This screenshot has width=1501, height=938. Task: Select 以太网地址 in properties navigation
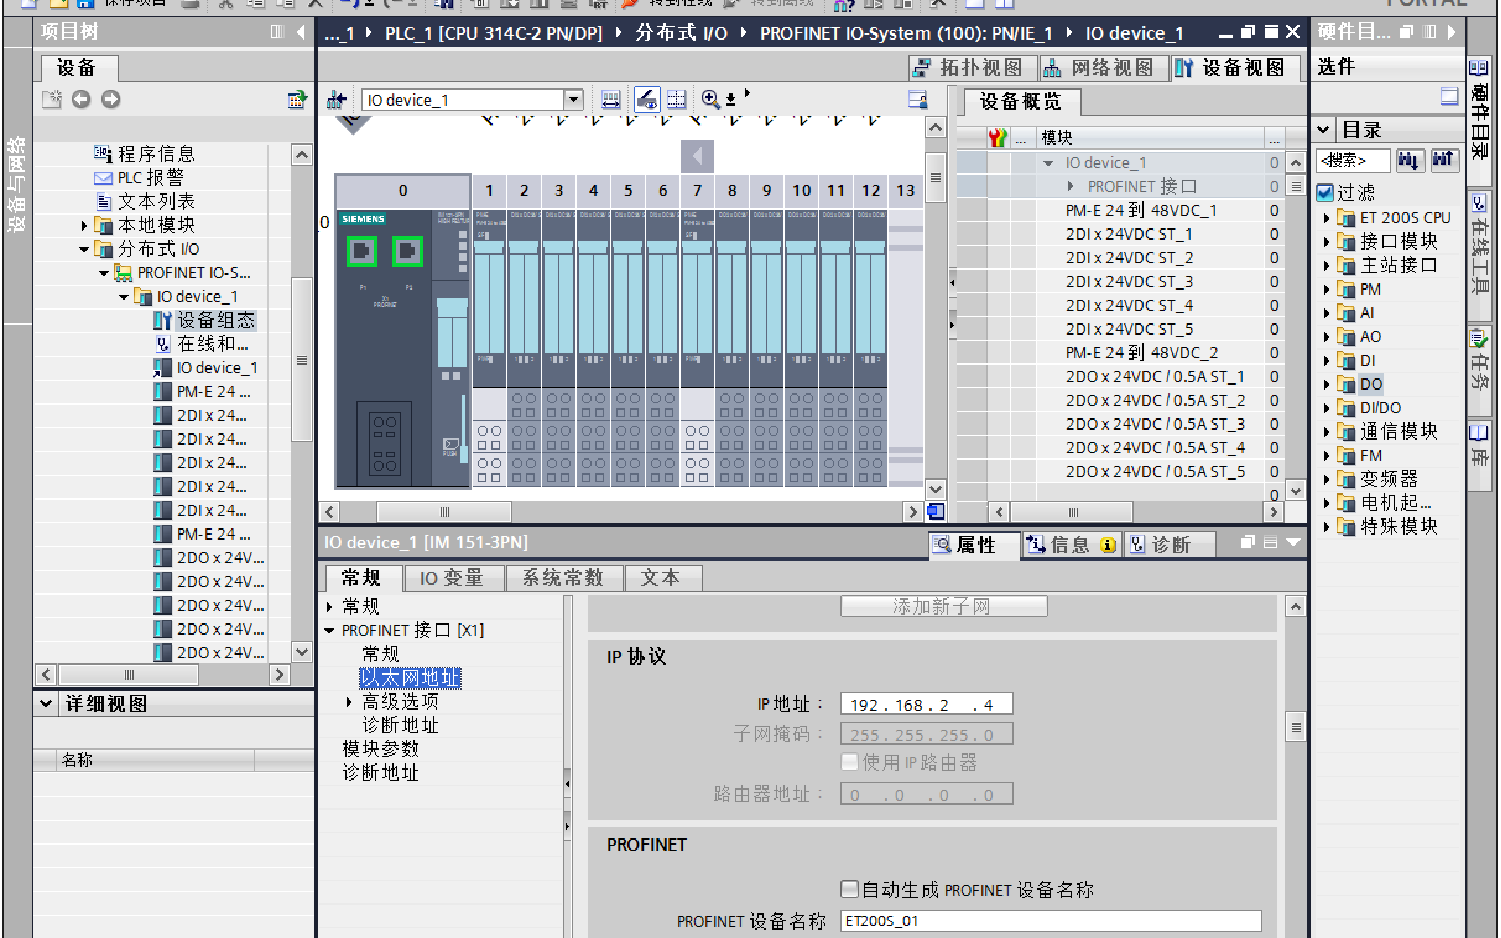pyautogui.click(x=411, y=678)
